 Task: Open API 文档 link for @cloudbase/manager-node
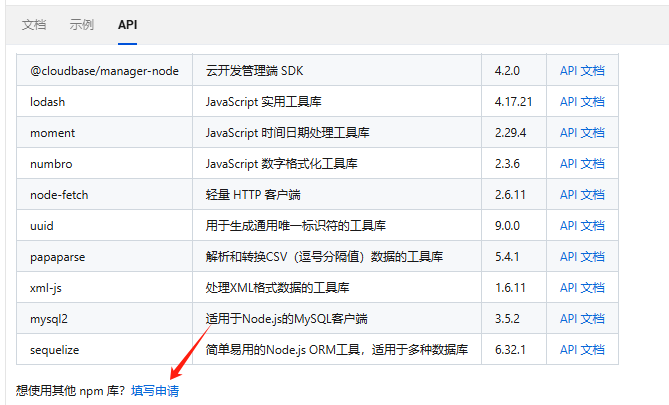[x=582, y=70]
